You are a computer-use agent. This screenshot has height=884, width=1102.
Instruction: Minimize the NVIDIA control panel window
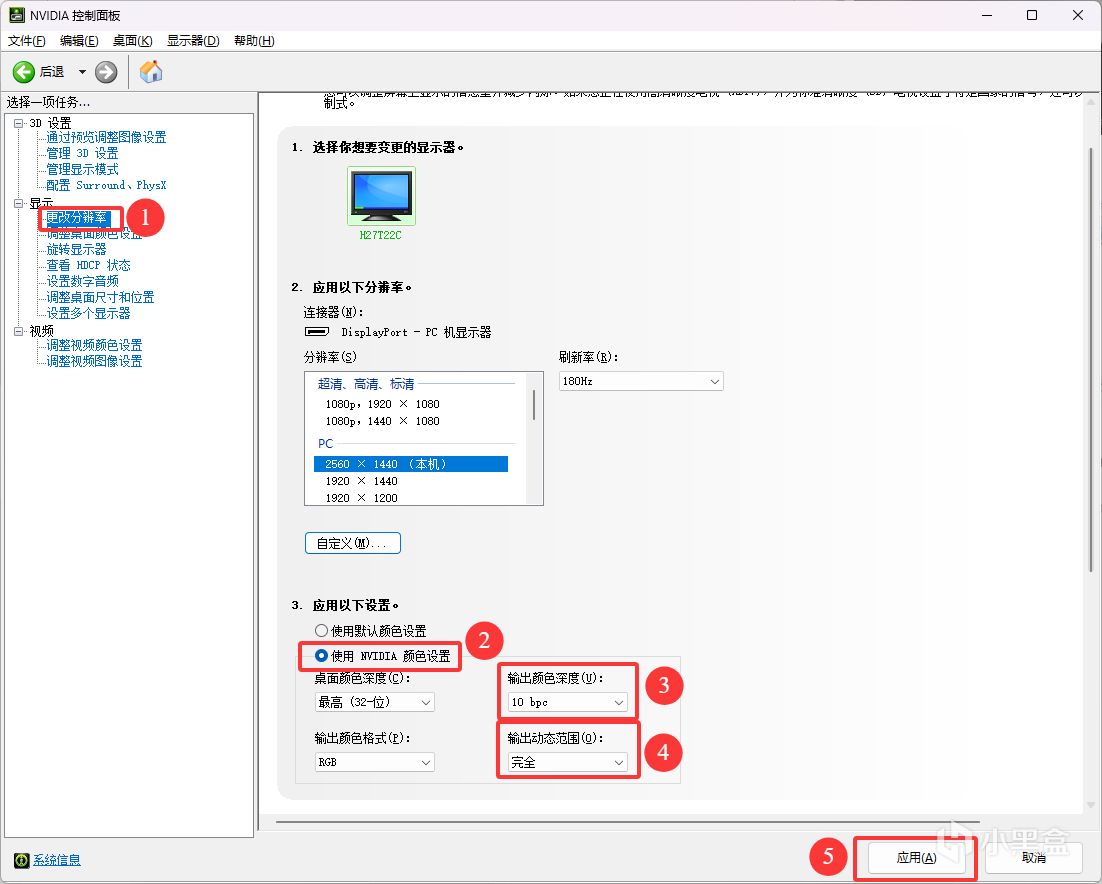987,15
